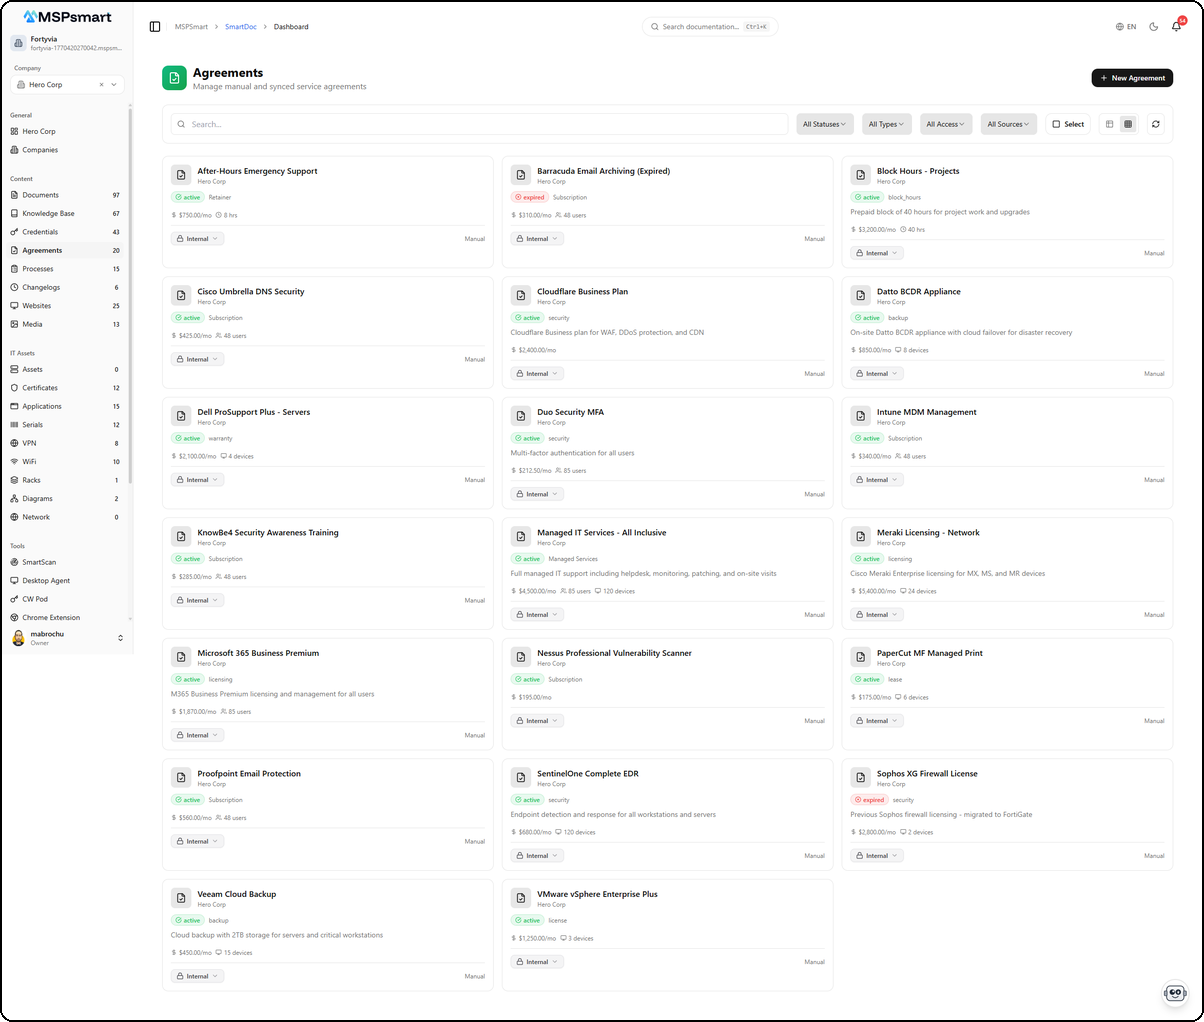Open Credentials in the sidebar
This screenshot has height=1022, width=1204.
(40, 232)
